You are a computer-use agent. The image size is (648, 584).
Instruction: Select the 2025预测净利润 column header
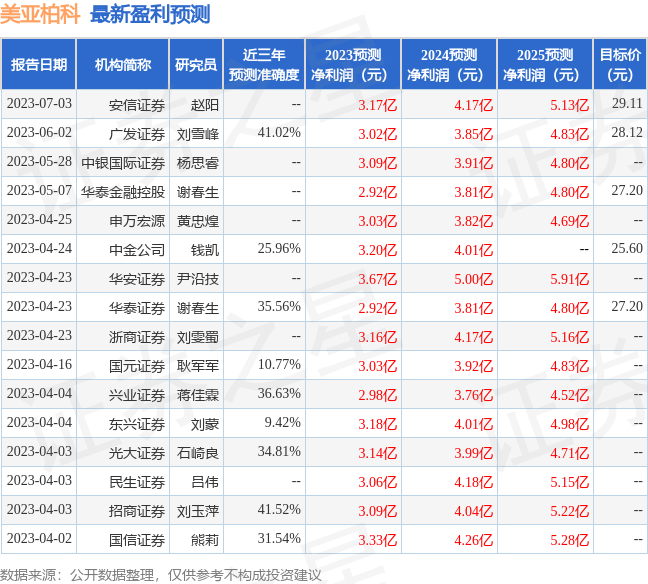click(x=545, y=64)
